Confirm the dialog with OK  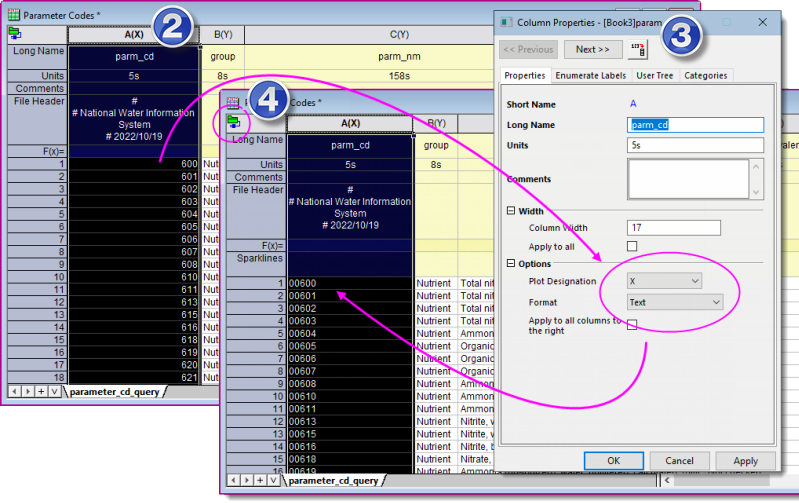[x=614, y=461]
